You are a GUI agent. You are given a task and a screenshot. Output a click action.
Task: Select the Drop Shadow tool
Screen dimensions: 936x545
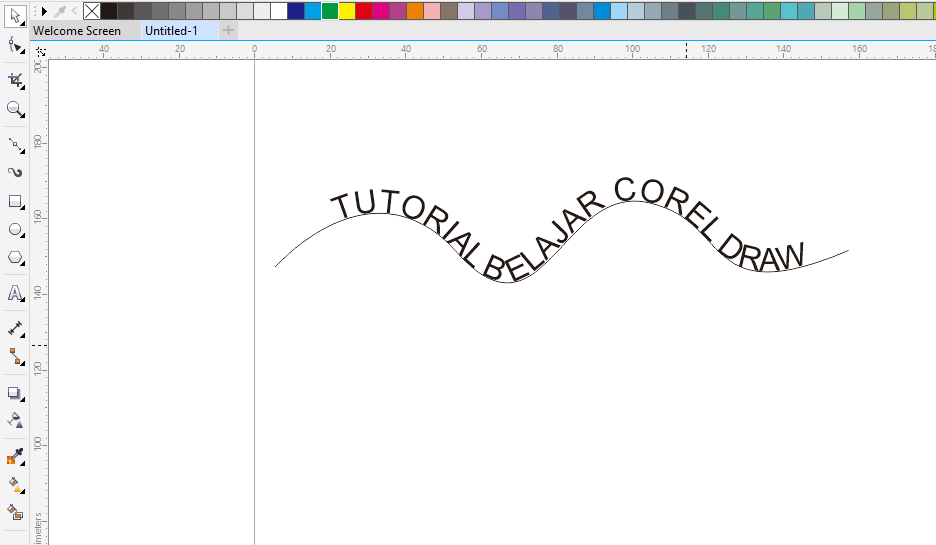pyautogui.click(x=15, y=393)
